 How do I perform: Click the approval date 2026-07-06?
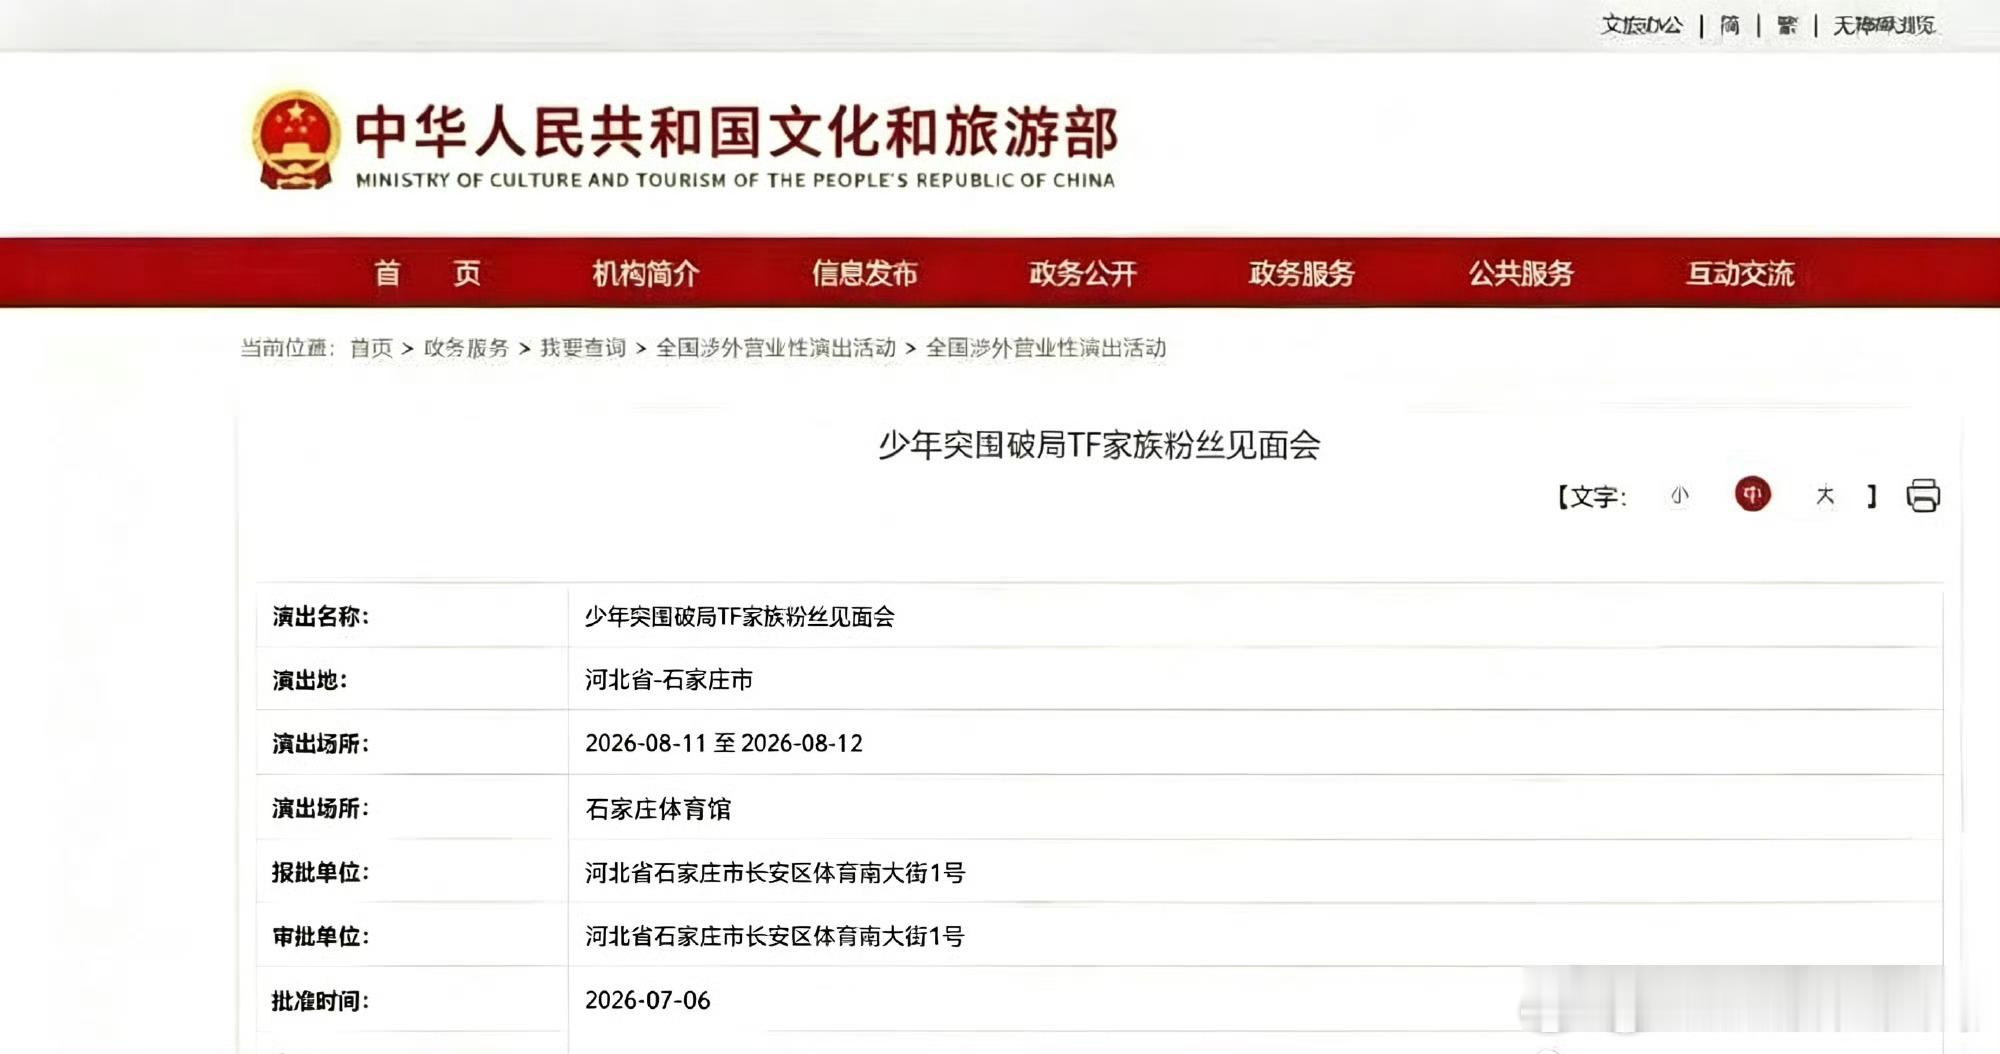pyautogui.click(x=648, y=1000)
